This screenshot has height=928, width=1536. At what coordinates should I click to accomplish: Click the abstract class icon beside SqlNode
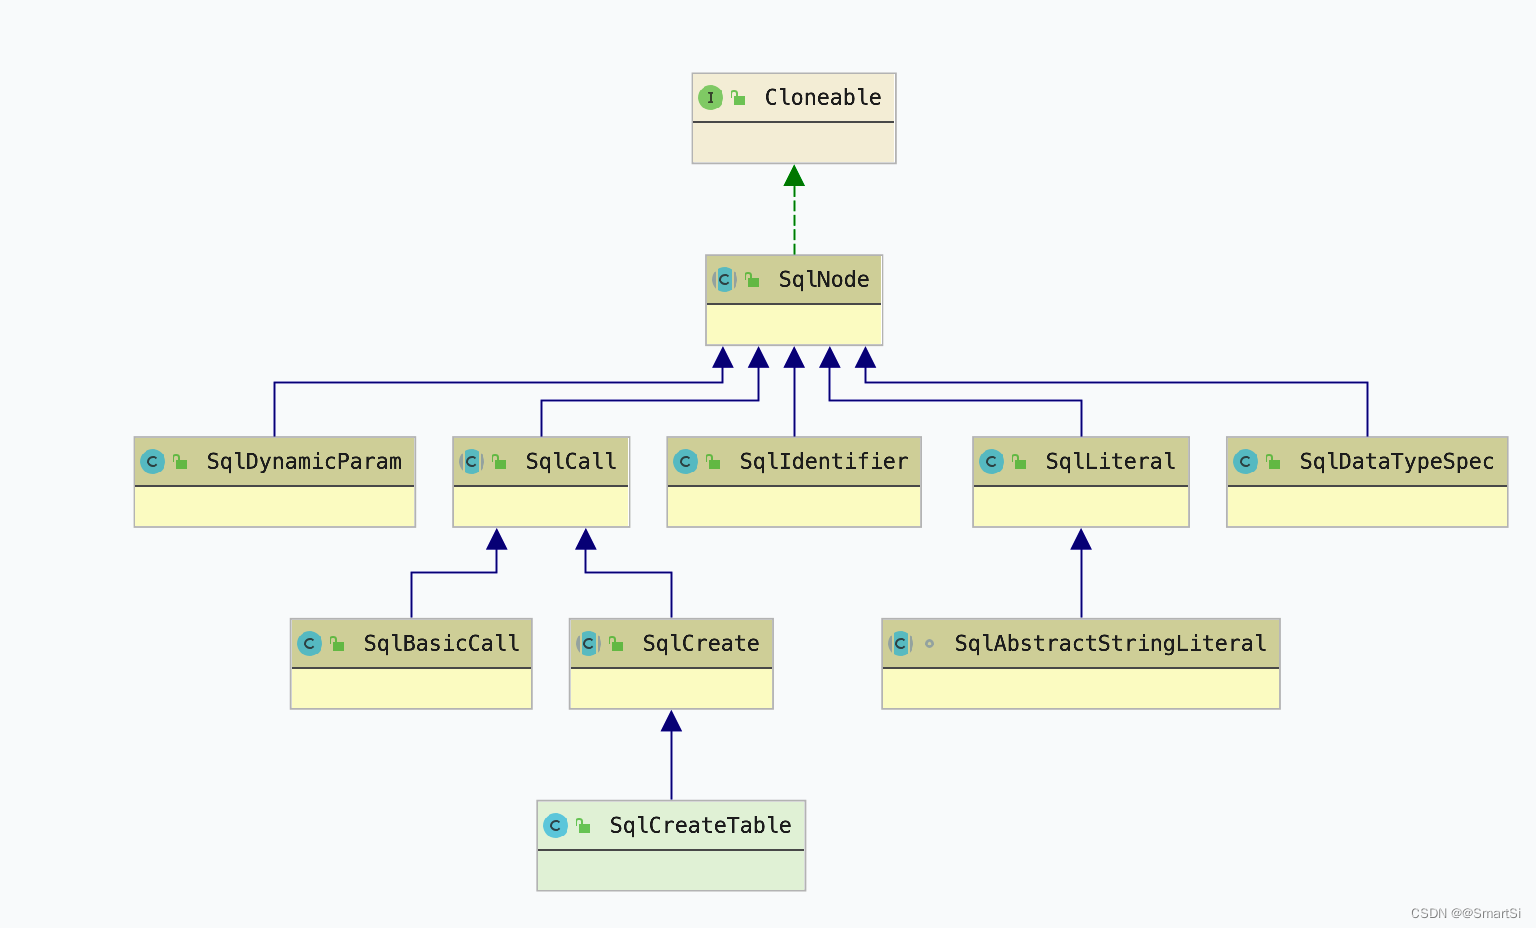click(724, 279)
